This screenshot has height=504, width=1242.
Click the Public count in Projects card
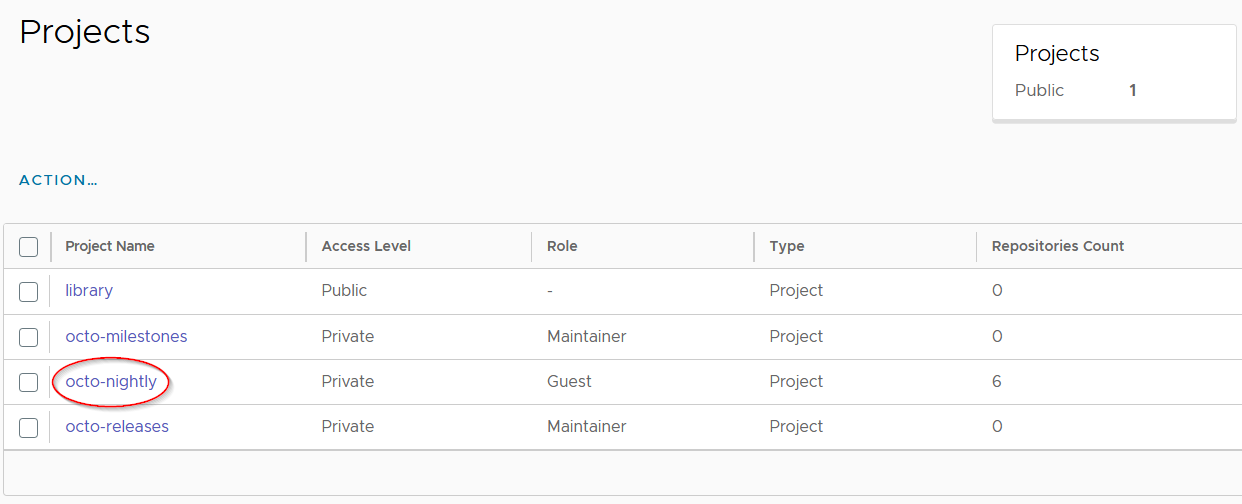tap(1133, 91)
